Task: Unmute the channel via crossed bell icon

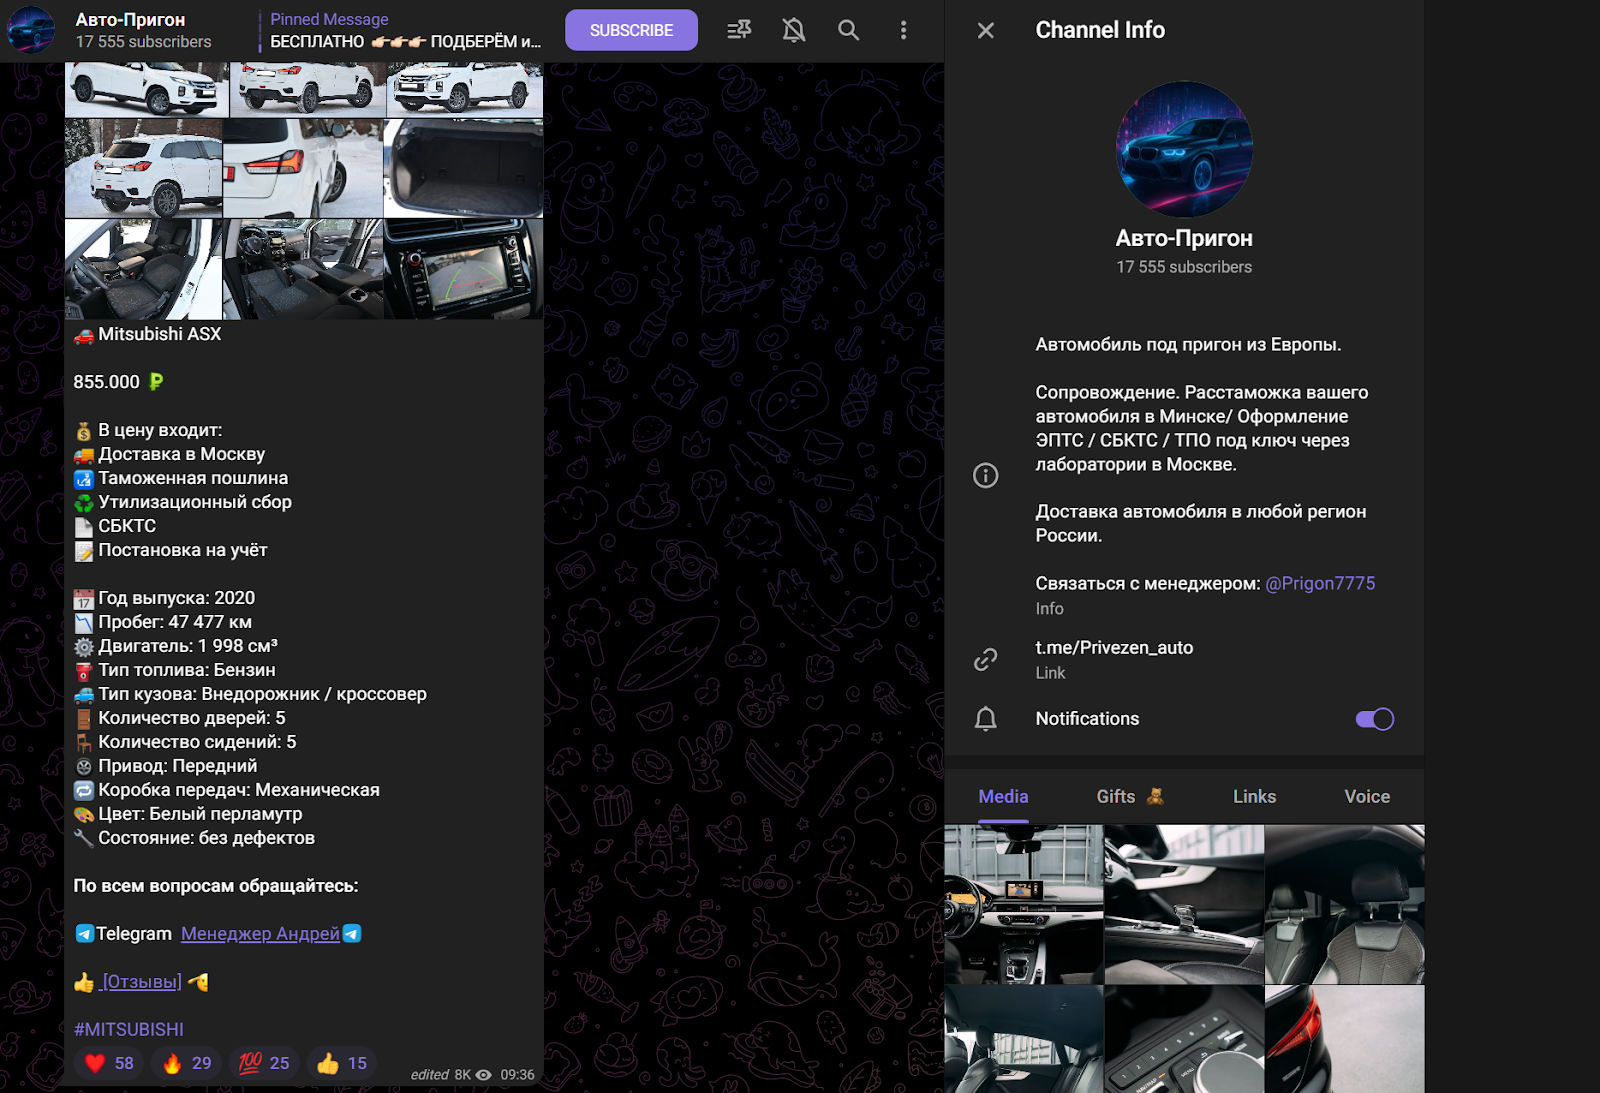Action: click(x=792, y=30)
